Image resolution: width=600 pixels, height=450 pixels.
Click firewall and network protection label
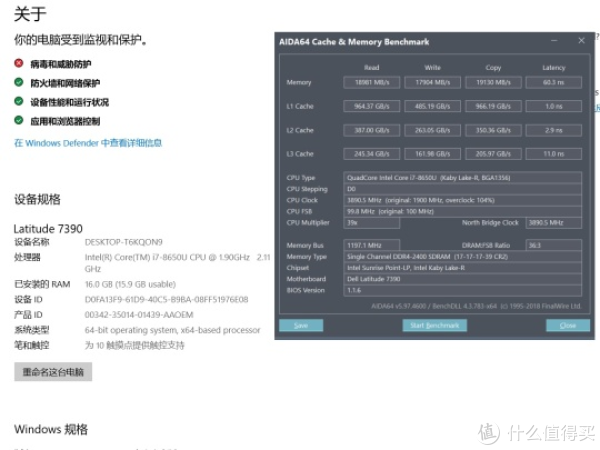65,83
